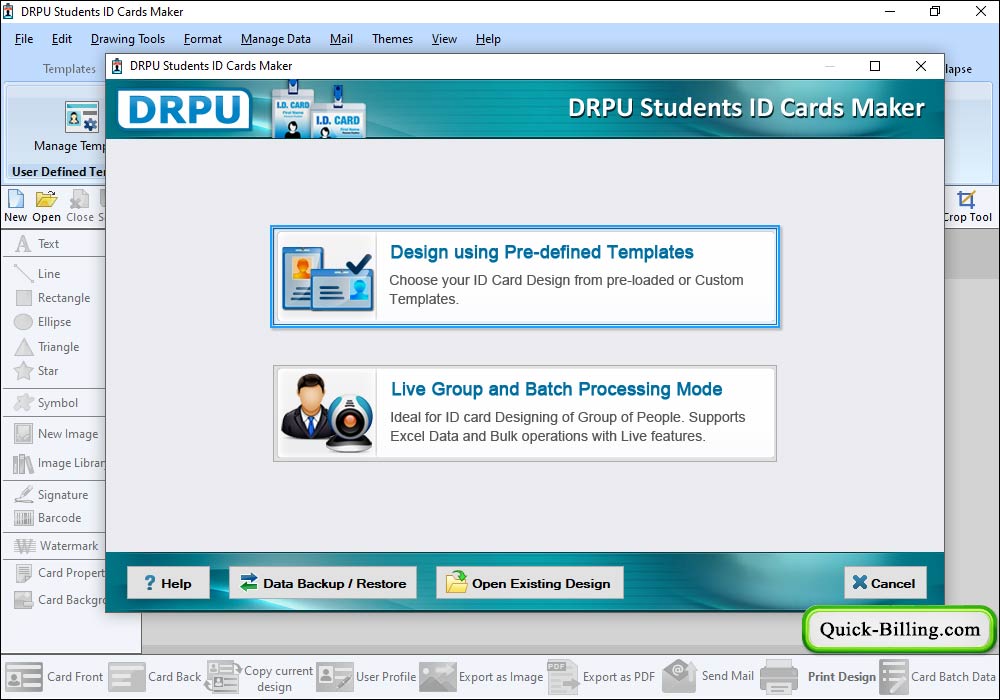Viewport: 1000px width, 700px height.
Task: Open the Format menu
Action: 203,39
